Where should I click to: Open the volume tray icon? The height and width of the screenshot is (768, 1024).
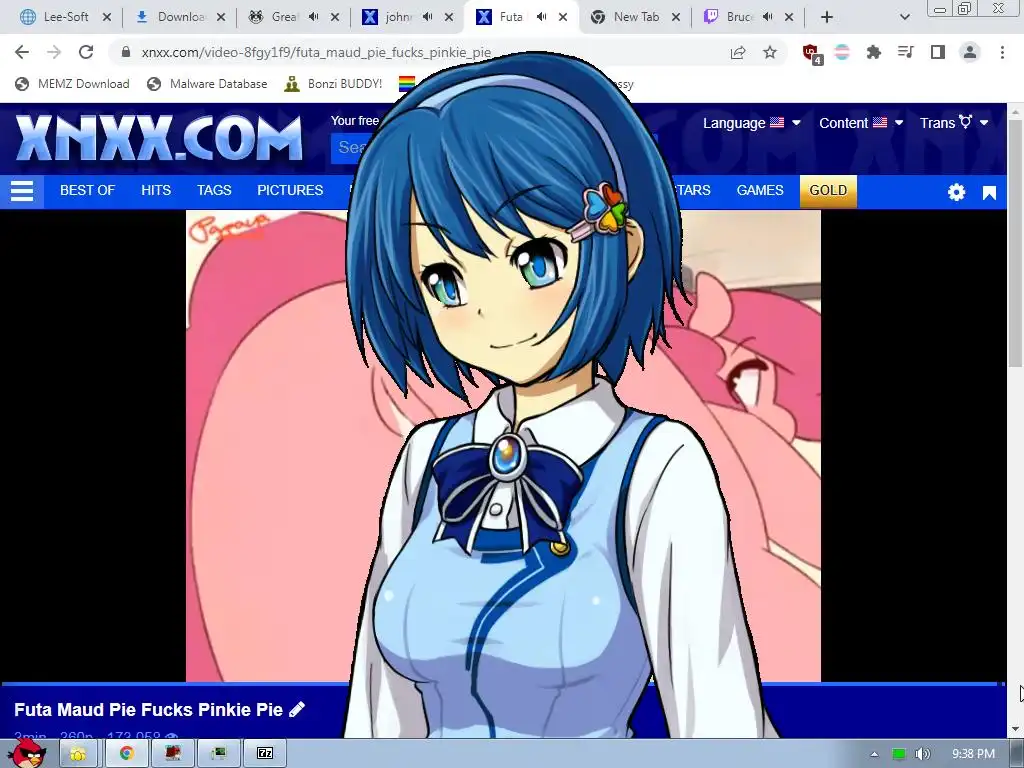(922, 754)
